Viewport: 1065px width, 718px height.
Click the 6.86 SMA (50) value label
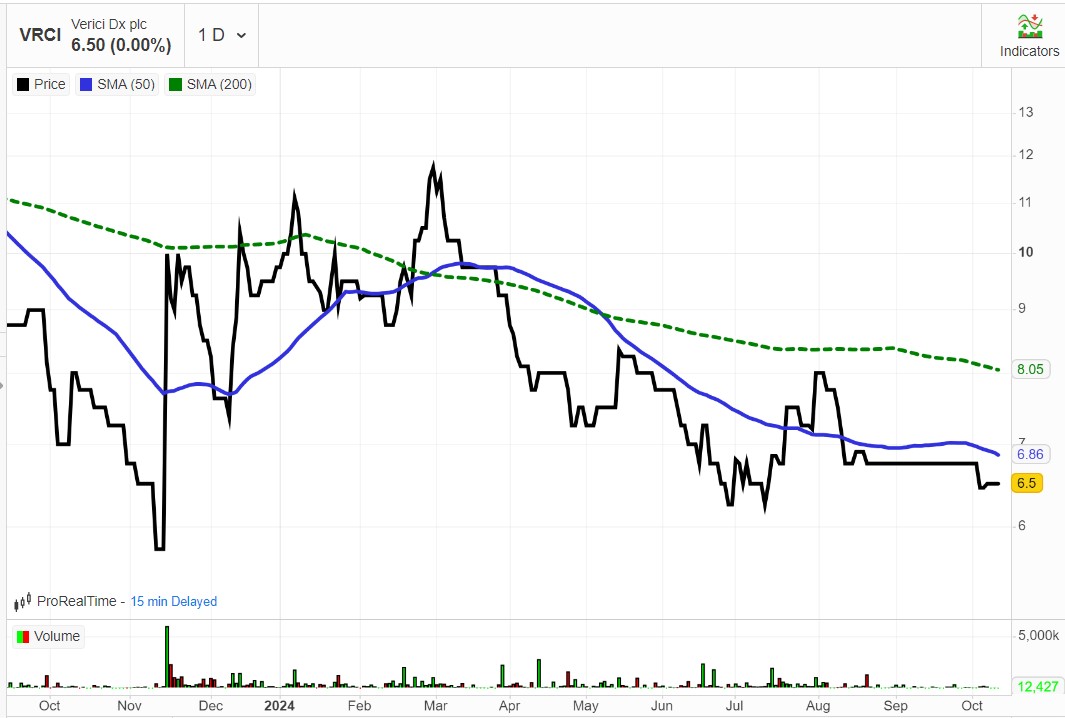click(1030, 454)
